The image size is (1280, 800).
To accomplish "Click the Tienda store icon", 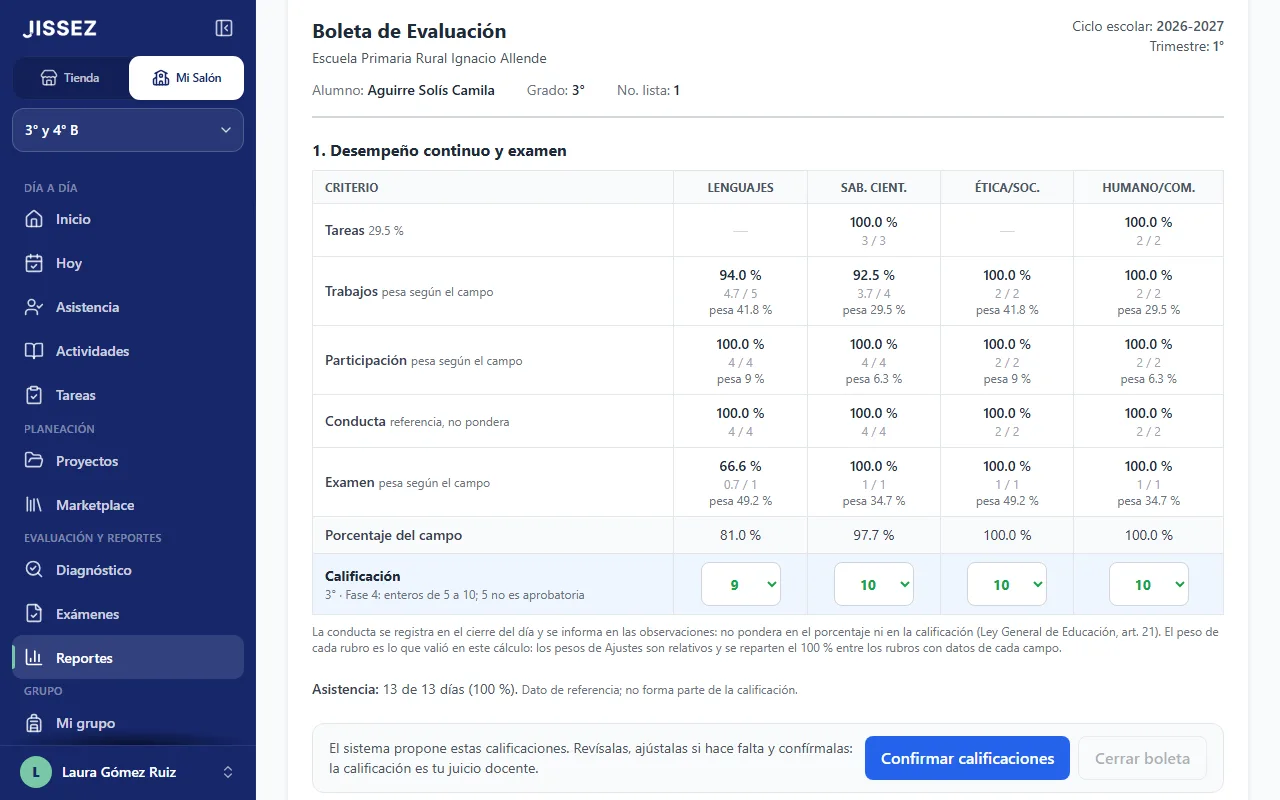I will pos(48,78).
